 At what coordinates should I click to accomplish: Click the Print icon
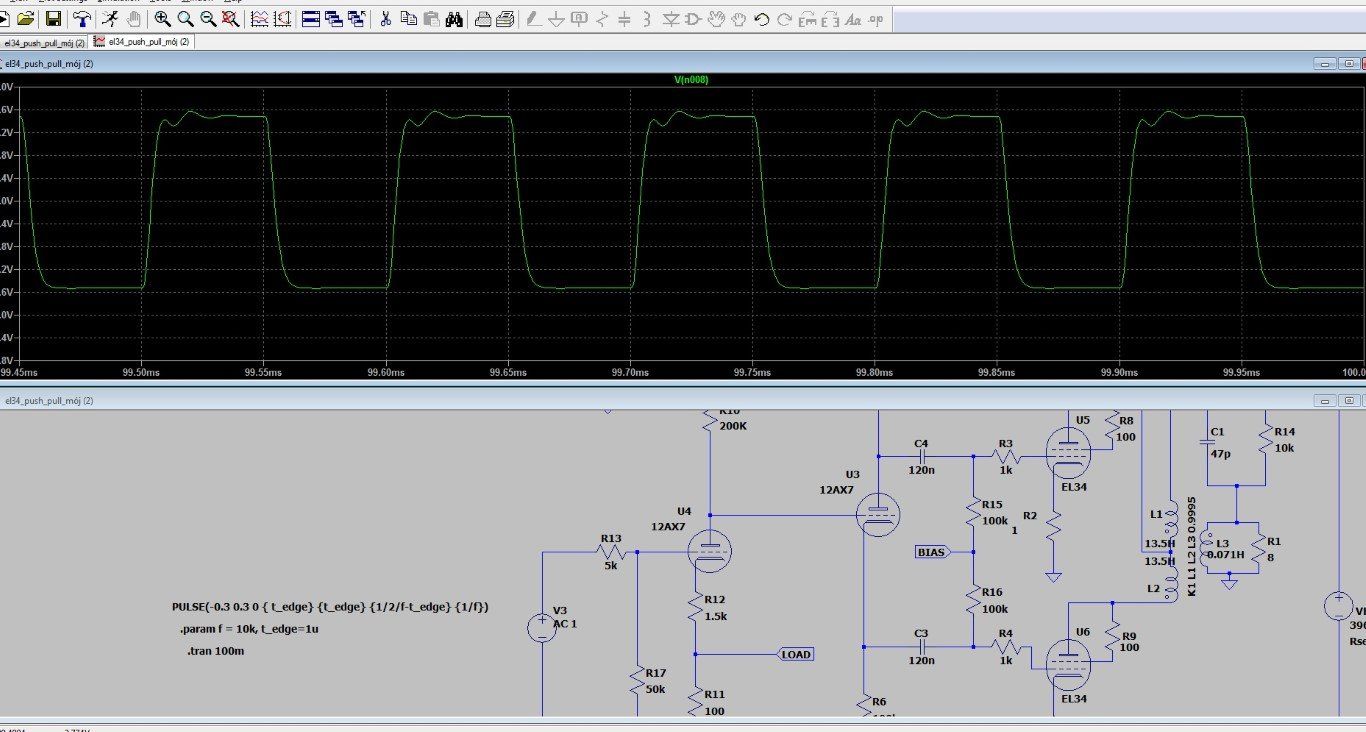[505, 19]
